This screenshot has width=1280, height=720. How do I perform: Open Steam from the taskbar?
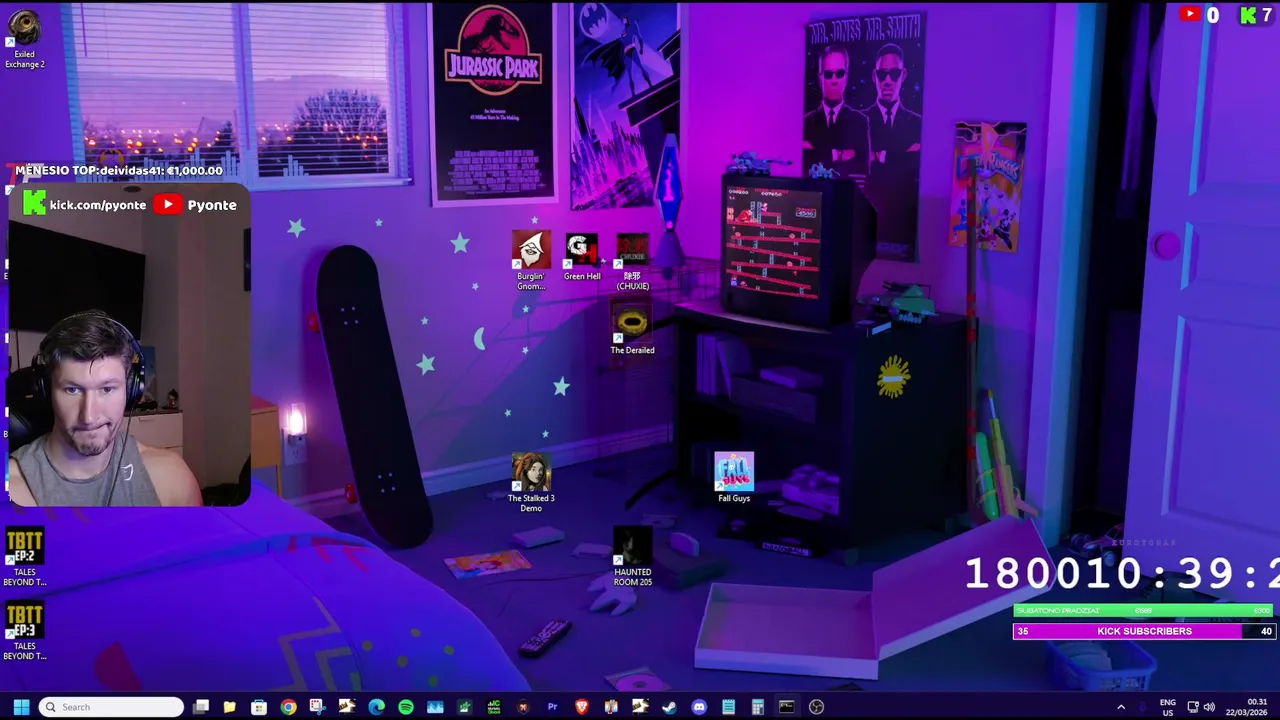(669, 707)
